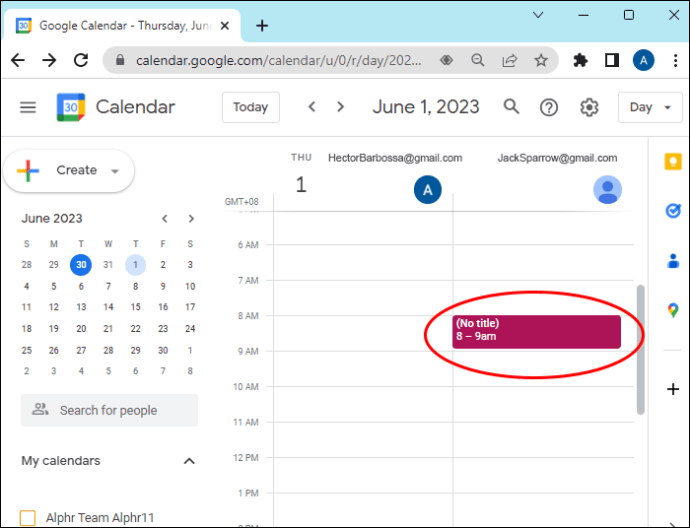The image size is (690, 528).
Task: Collapse the My calendars section
Action: (189, 461)
